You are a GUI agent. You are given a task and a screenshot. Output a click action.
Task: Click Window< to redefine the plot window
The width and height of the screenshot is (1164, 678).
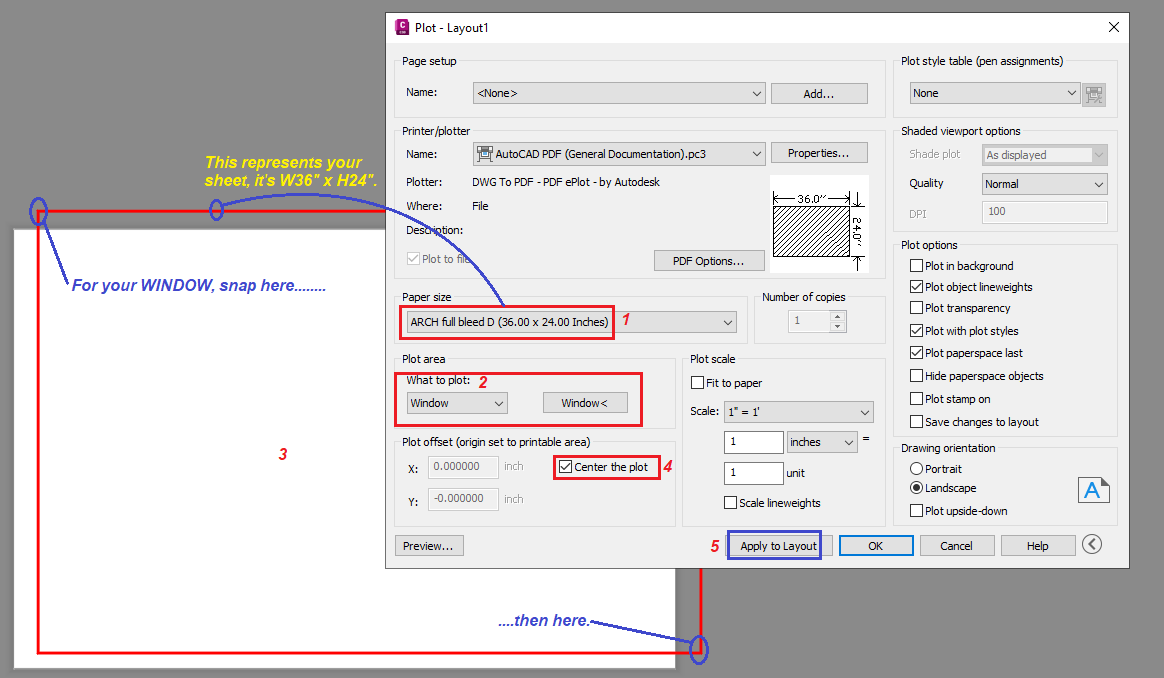pyautogui.click(x=586, y=402)
